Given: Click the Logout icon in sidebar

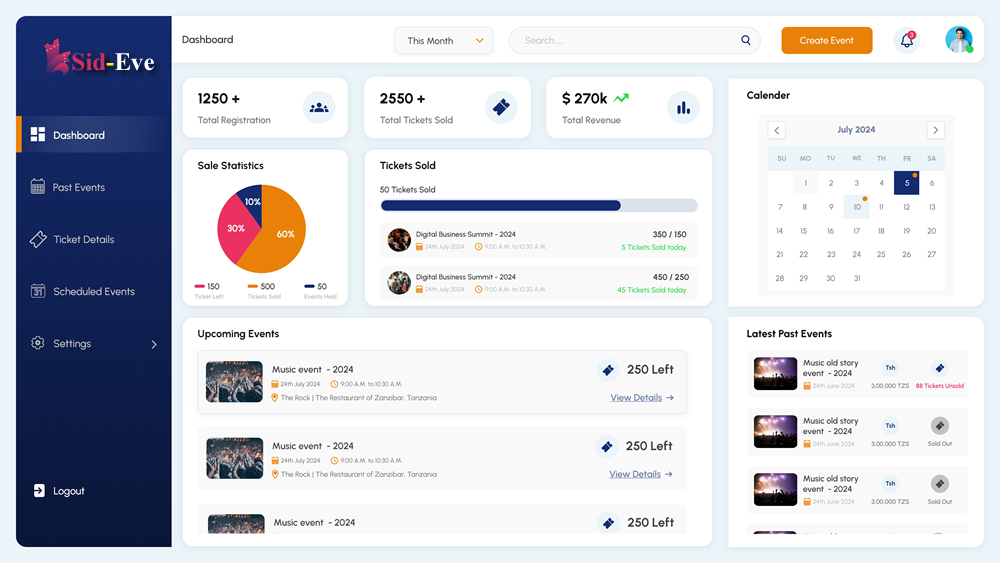Looking at the screenshot, I should 39,491.
